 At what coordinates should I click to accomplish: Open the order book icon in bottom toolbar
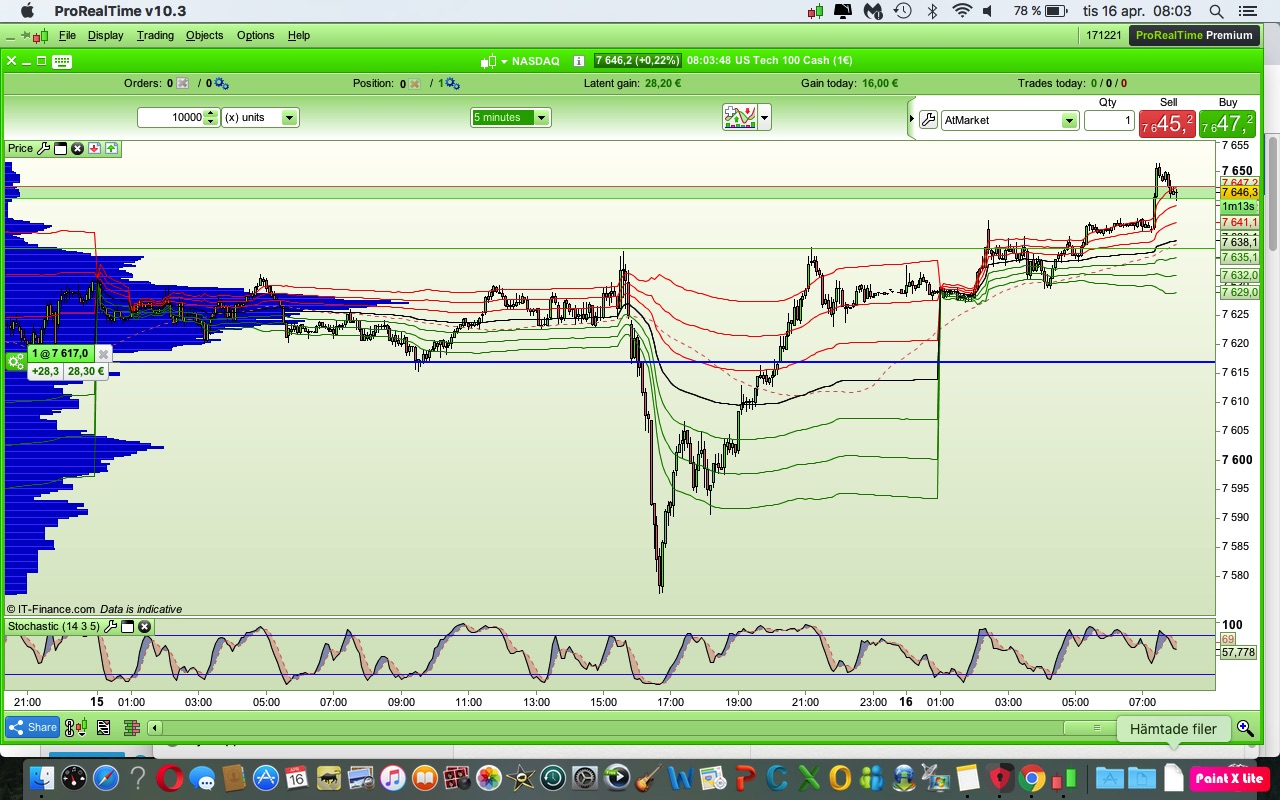tap(131, 728)
